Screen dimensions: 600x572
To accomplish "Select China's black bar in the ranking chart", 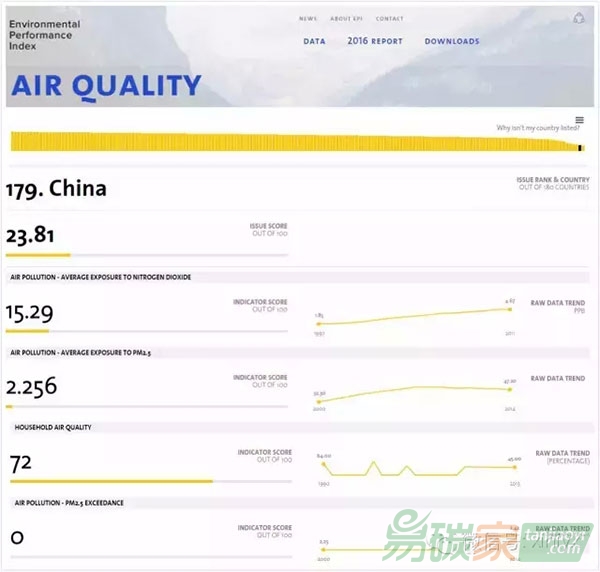I will tap(580, 148).
